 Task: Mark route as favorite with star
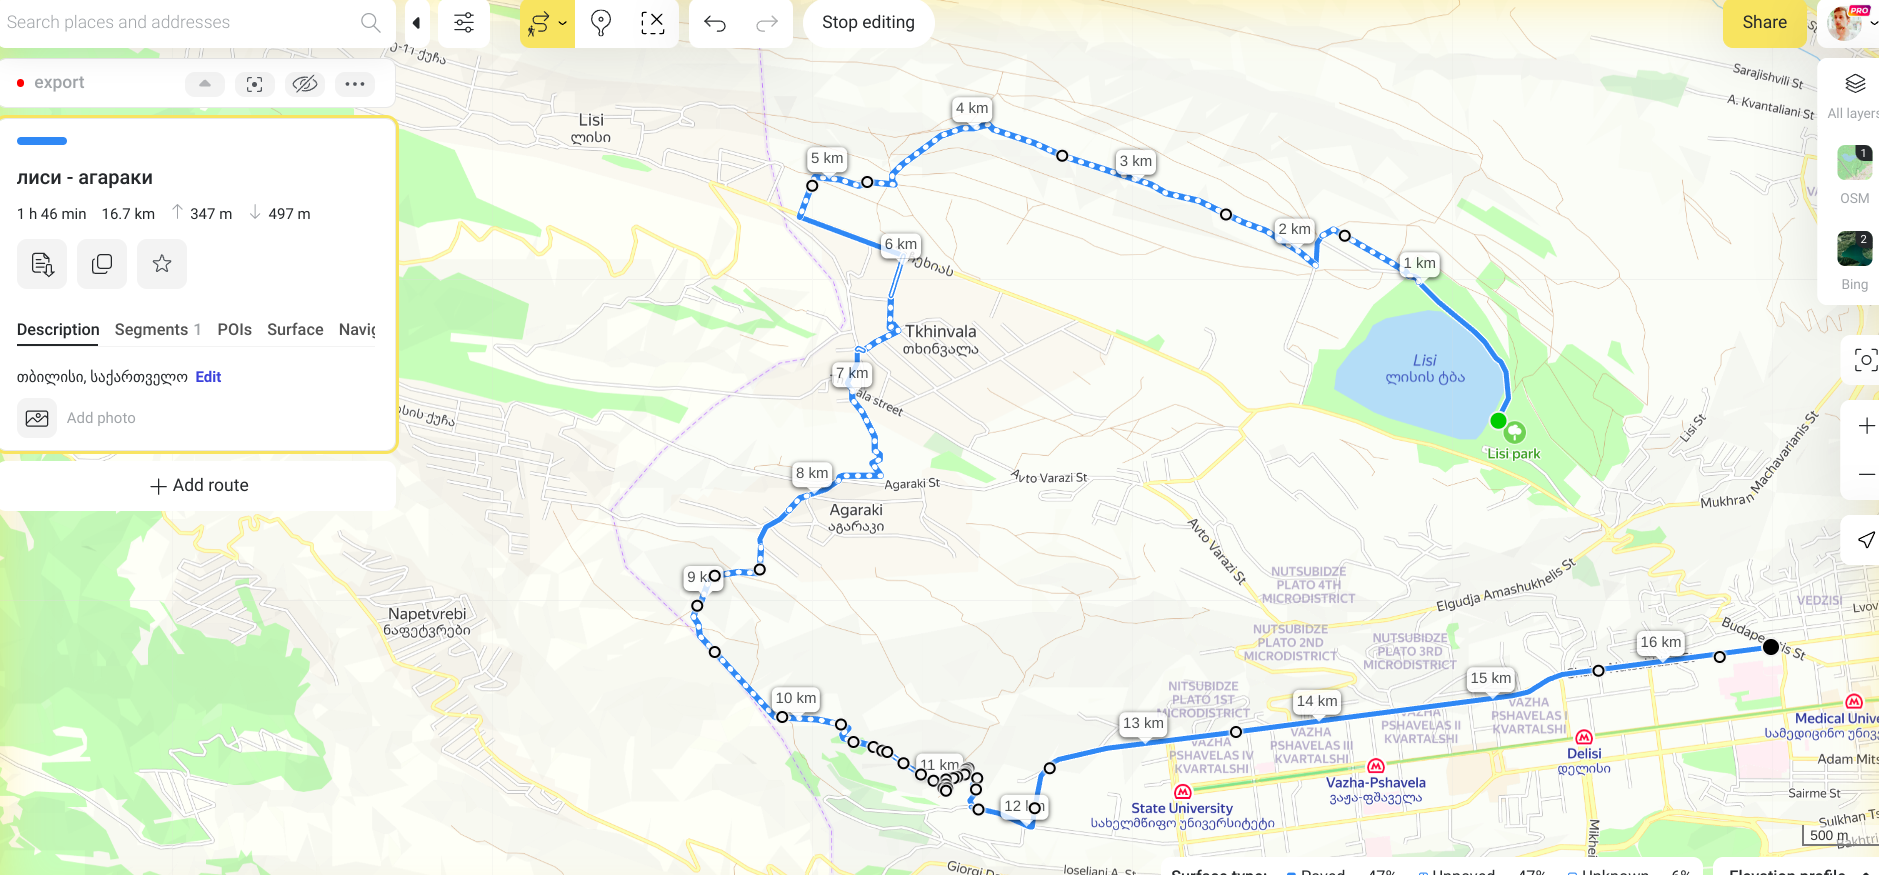[x=162, y=264]
